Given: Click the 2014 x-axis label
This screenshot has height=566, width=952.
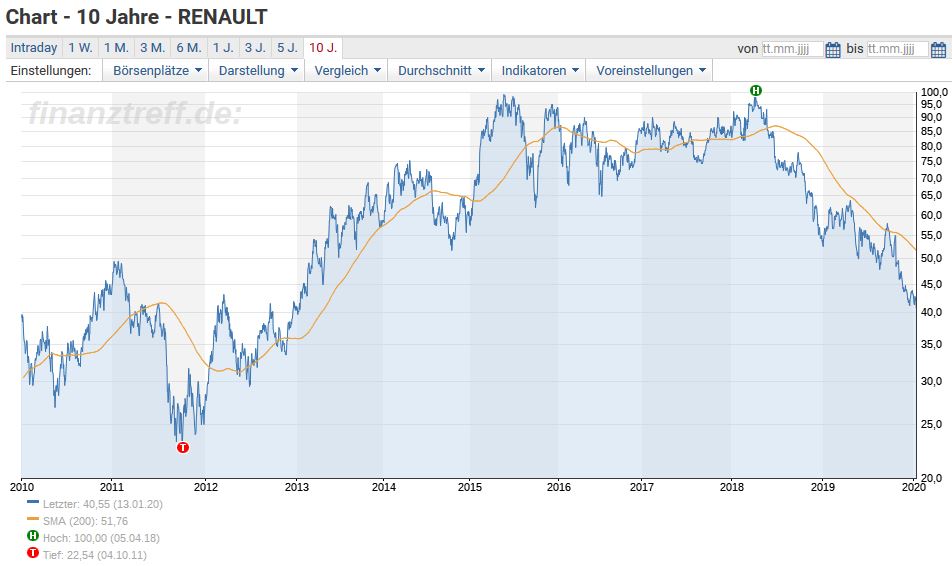Looking at the screenshot, I should coord(384,487).
